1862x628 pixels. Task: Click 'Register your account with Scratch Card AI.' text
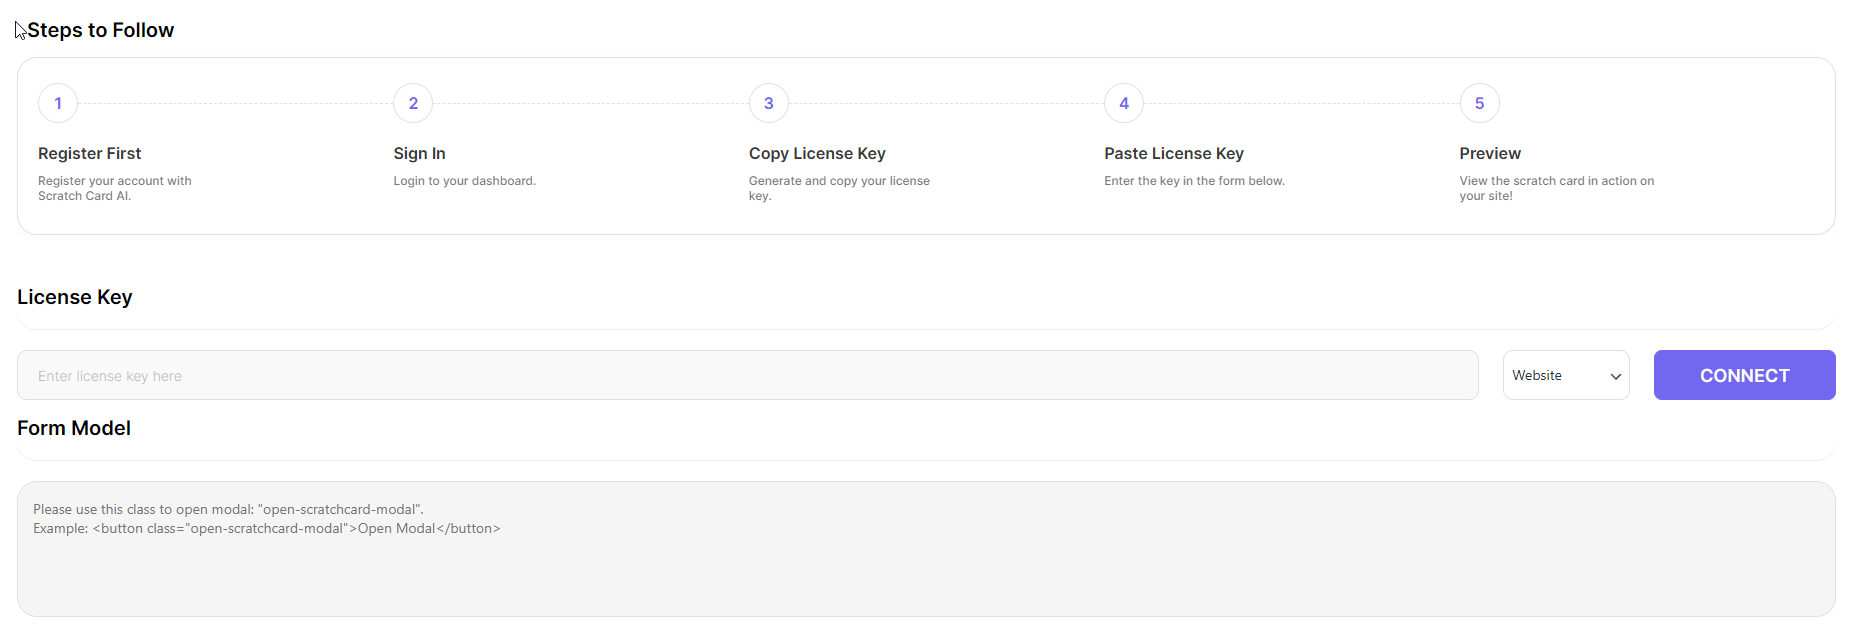(115, 188)
